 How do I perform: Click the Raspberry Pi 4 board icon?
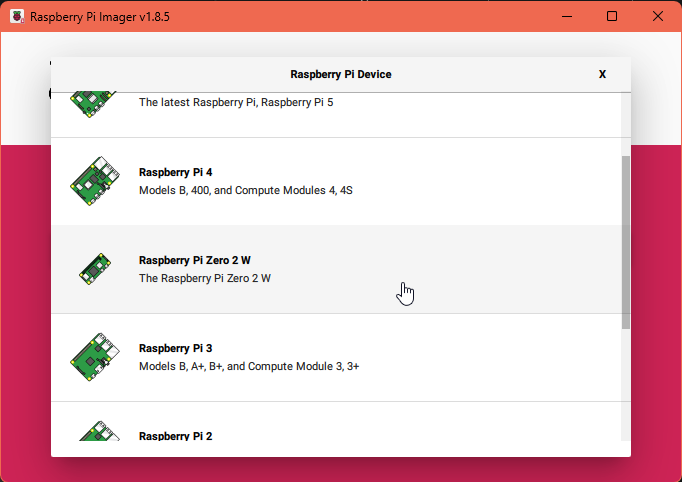click(95, 181)
